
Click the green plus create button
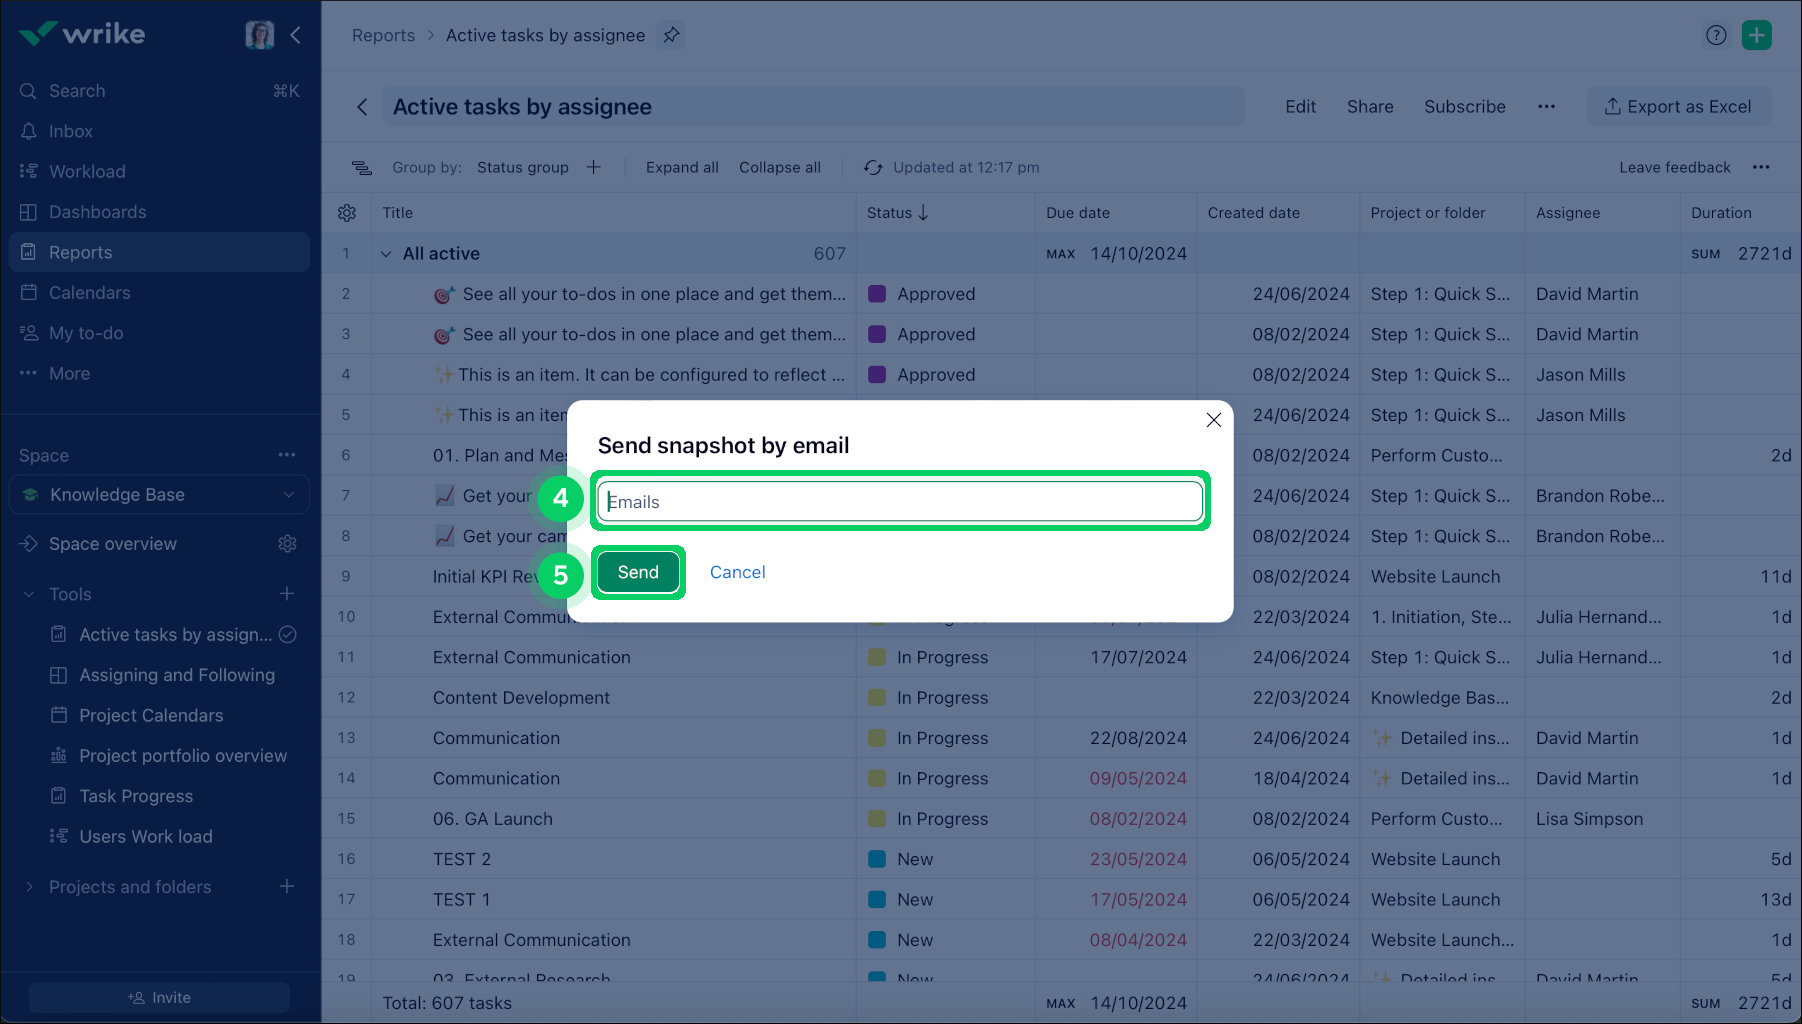(1756, 35)
